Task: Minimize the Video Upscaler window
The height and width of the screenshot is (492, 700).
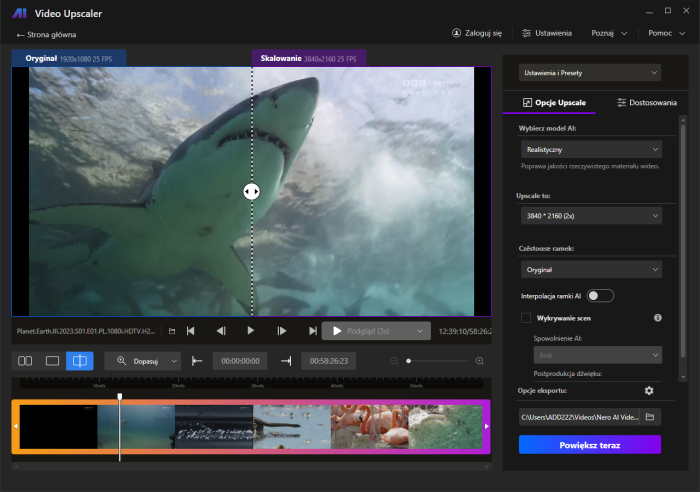Action: coord(649,11)
